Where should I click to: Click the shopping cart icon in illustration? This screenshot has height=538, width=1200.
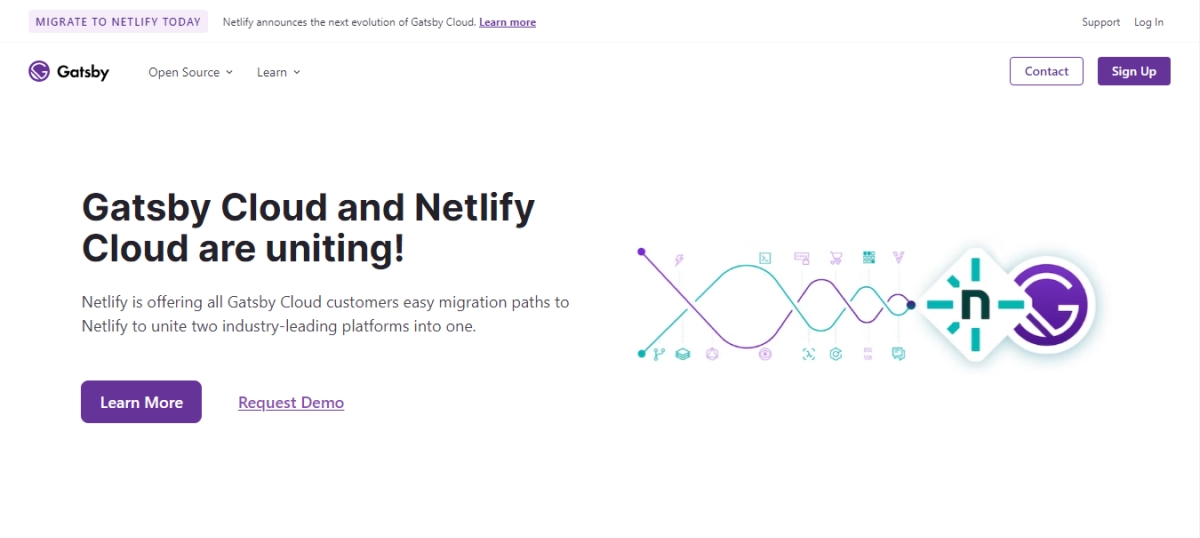[834, 257]
